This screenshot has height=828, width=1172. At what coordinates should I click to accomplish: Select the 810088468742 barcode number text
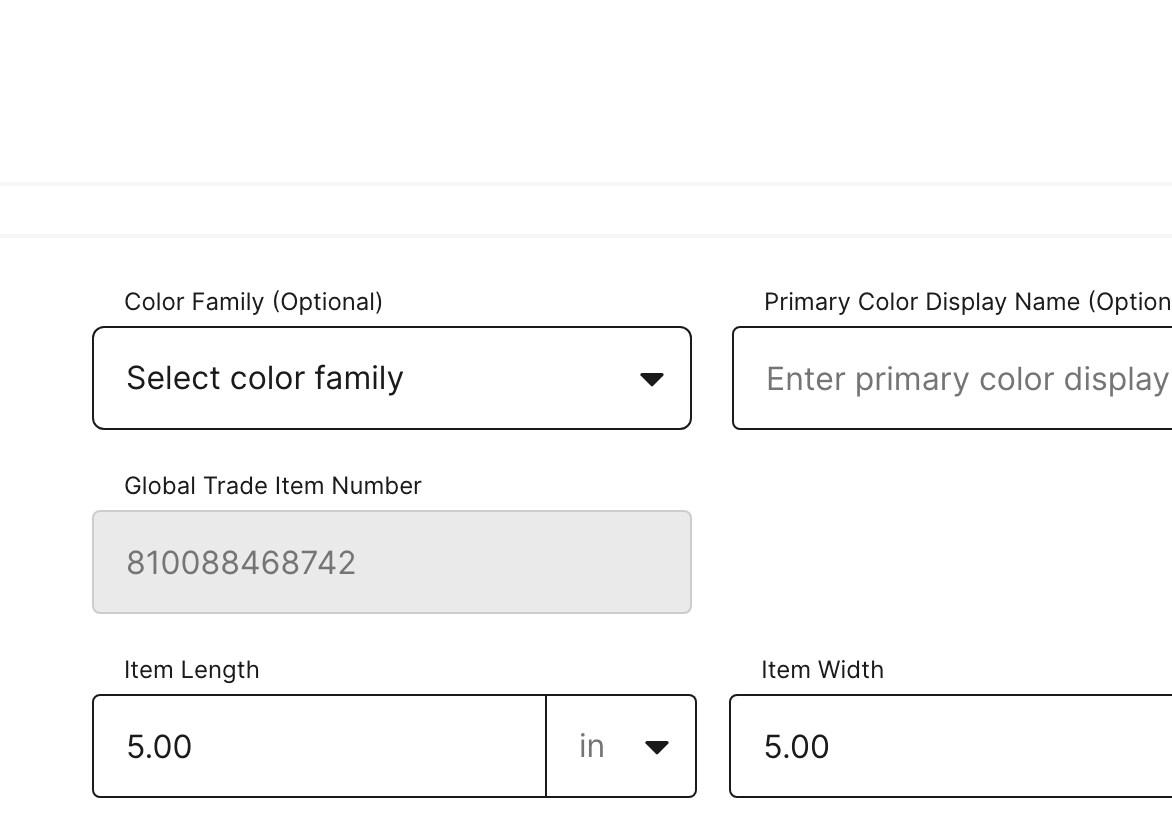click(241, 563)
